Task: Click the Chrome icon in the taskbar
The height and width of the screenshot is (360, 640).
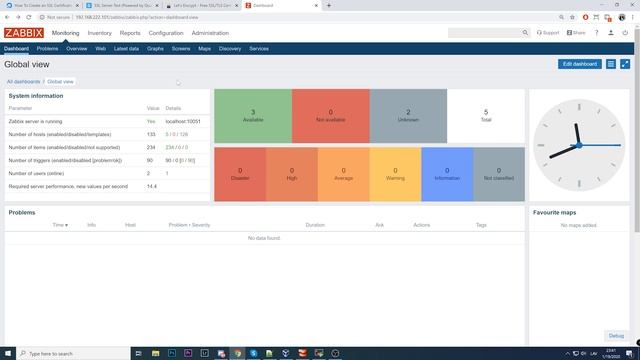Action: tap(238, 353)
